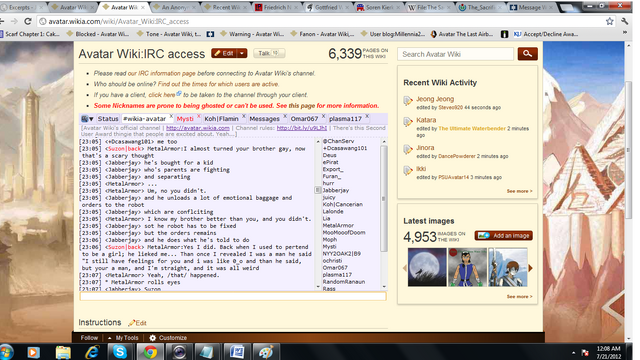The height and width of the screenshot is (360, 640).
Task: Click the Ikki activity edit icon
Action: [408, 171]
